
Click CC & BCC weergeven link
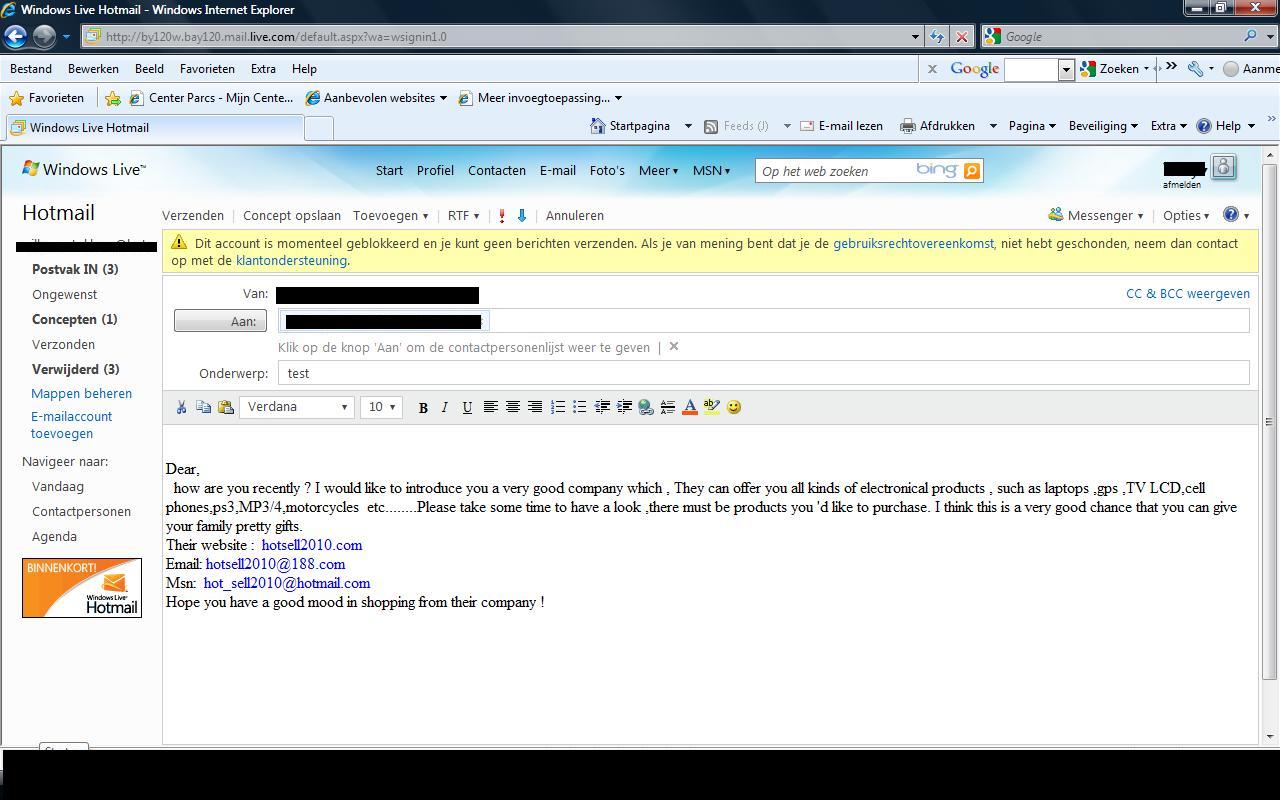1188,294
